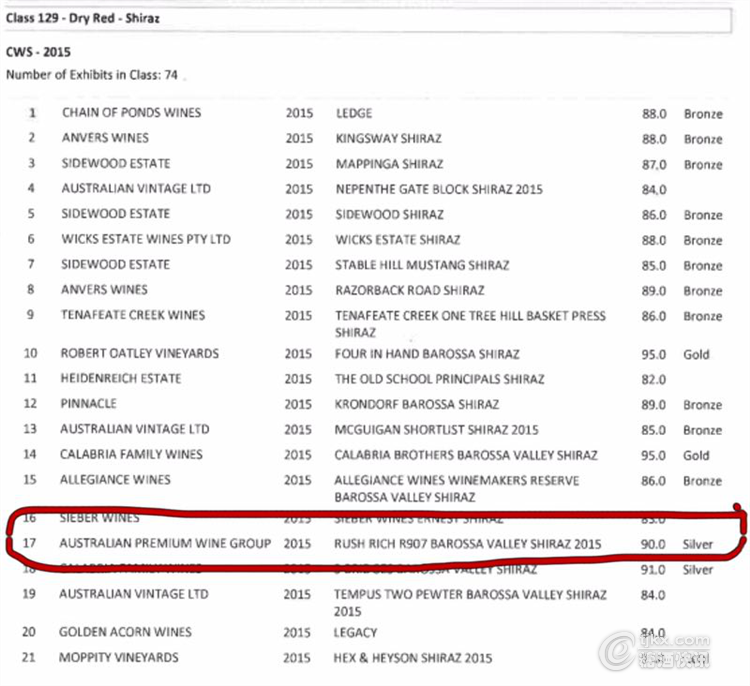750x686 pixels.
Task: Select "CHAIN OF PONDS WINES" exhibitor
Action: point(132,113)
